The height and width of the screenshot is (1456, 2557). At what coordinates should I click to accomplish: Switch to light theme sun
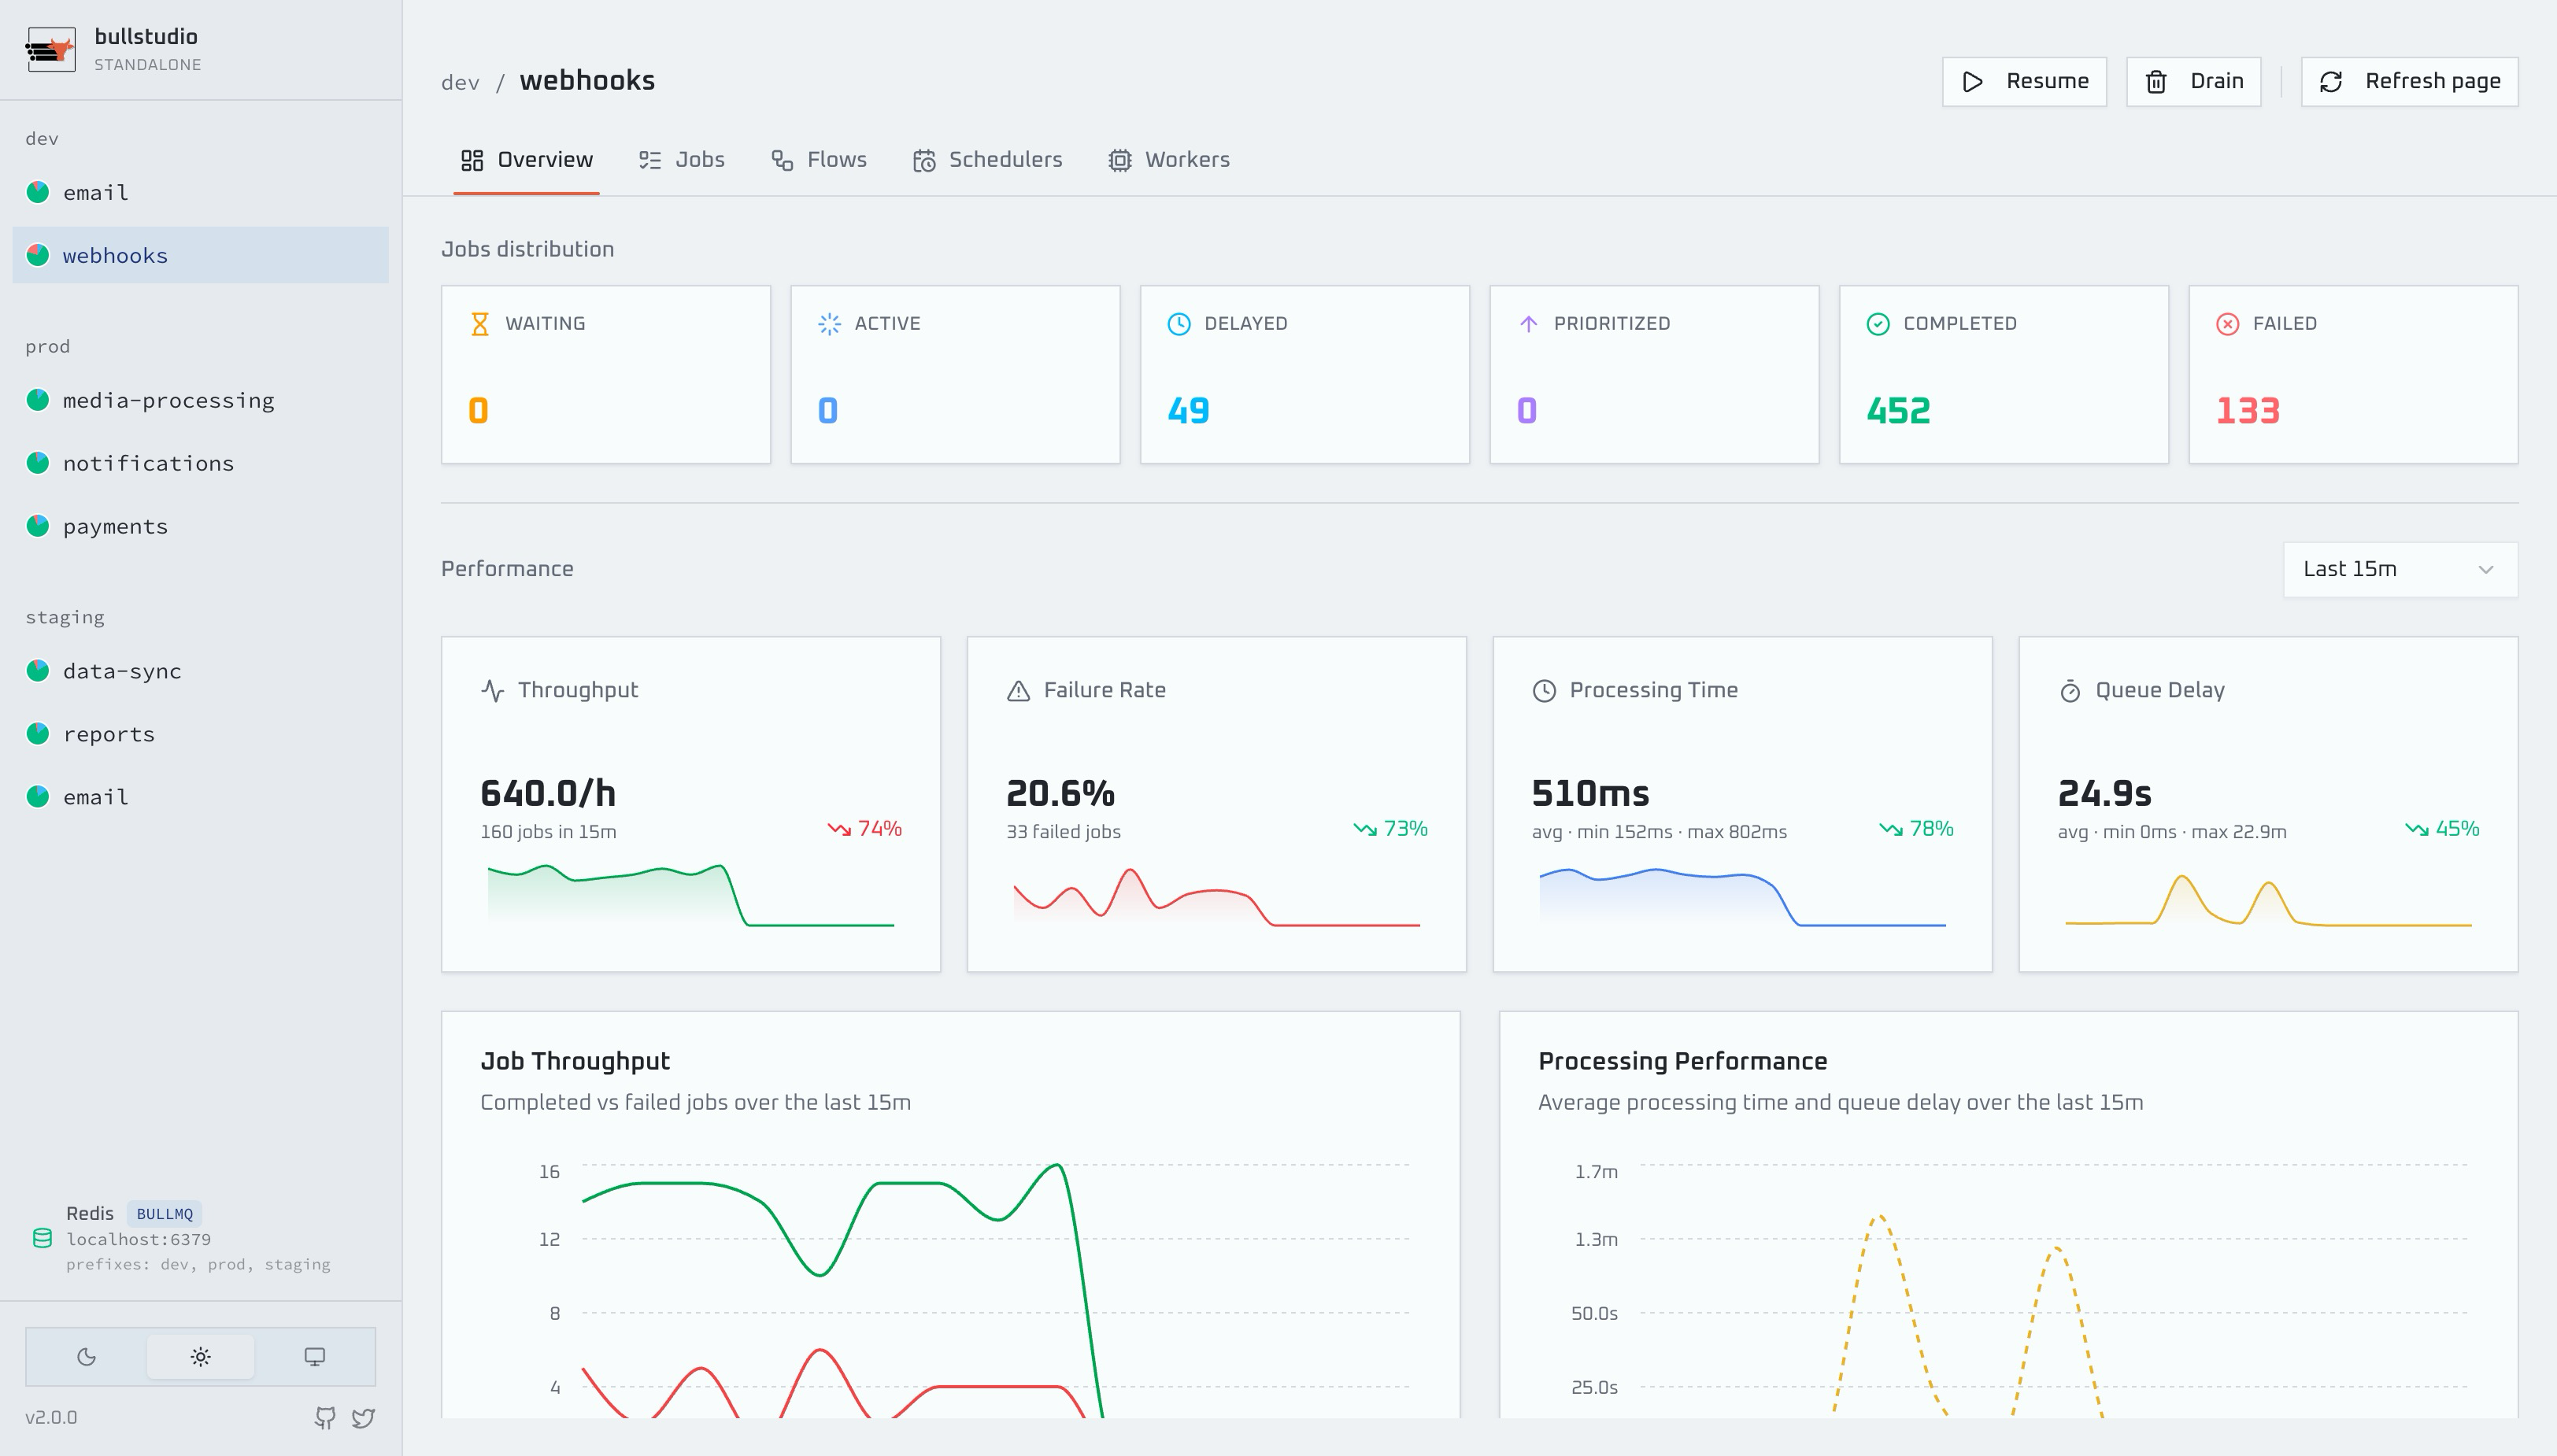[200, 1357]
